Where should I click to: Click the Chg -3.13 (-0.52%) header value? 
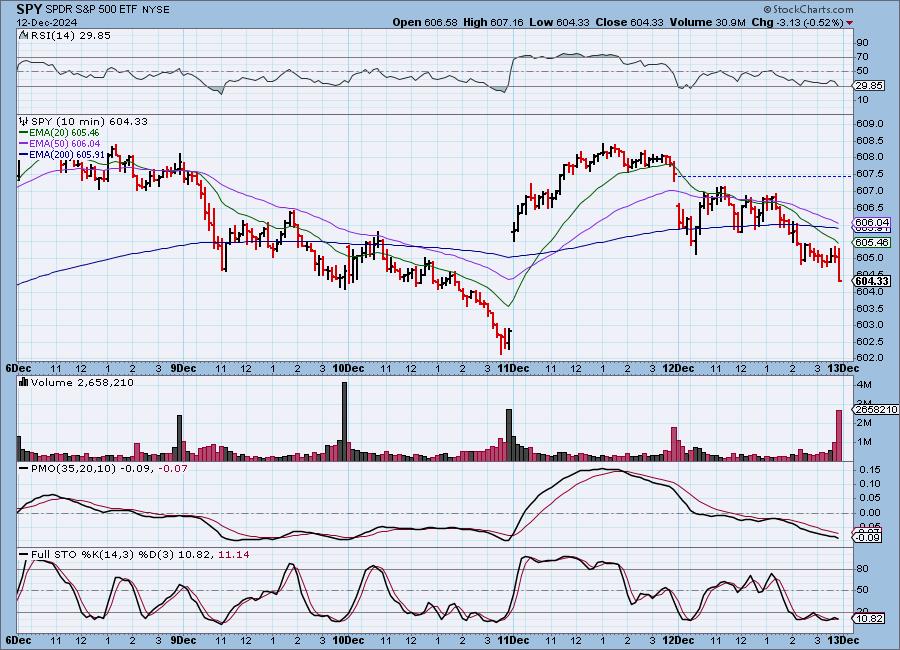797,22
